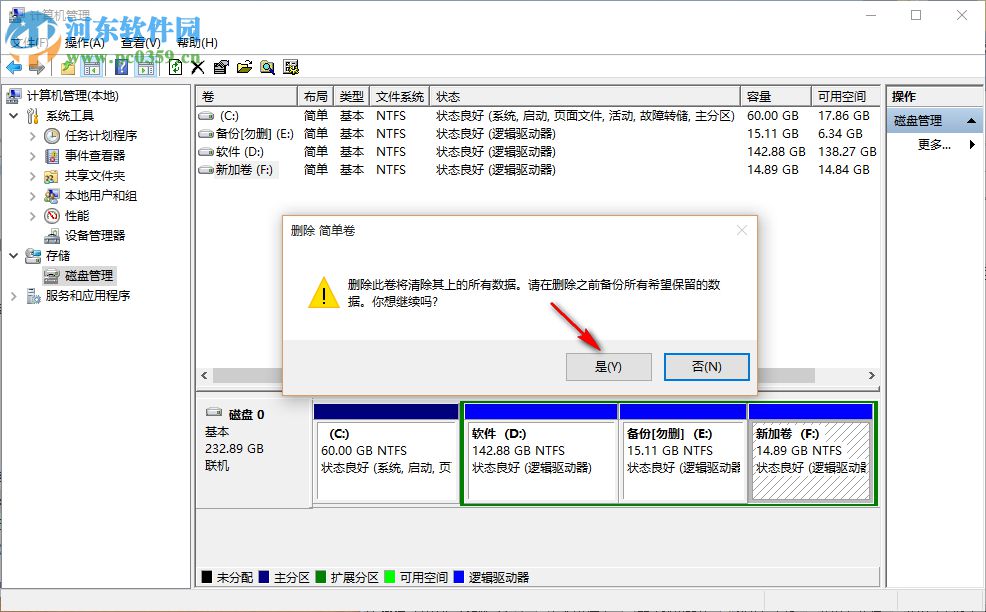Click the horizontal scrollbar left arrow

(204, 376)
